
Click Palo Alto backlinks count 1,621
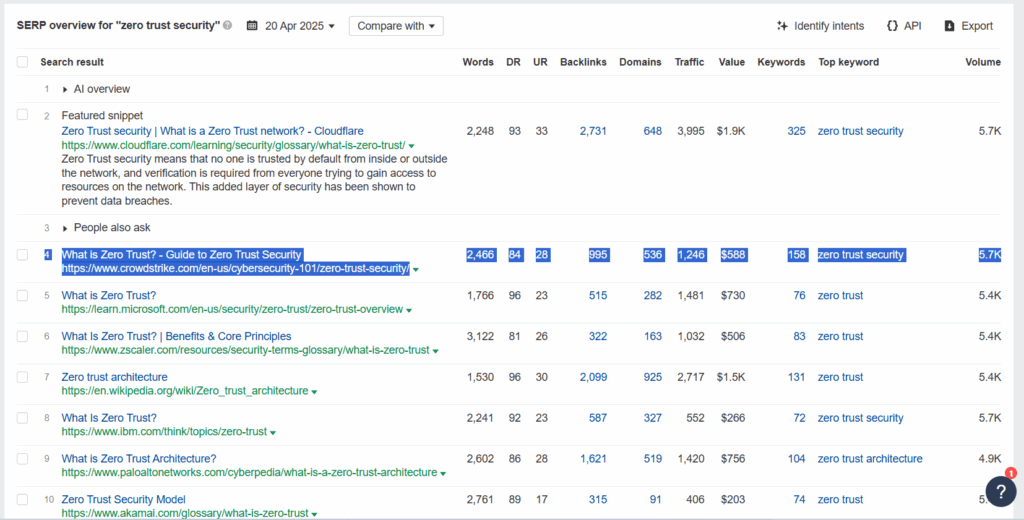pyautogui.click(x=593, y=459)
